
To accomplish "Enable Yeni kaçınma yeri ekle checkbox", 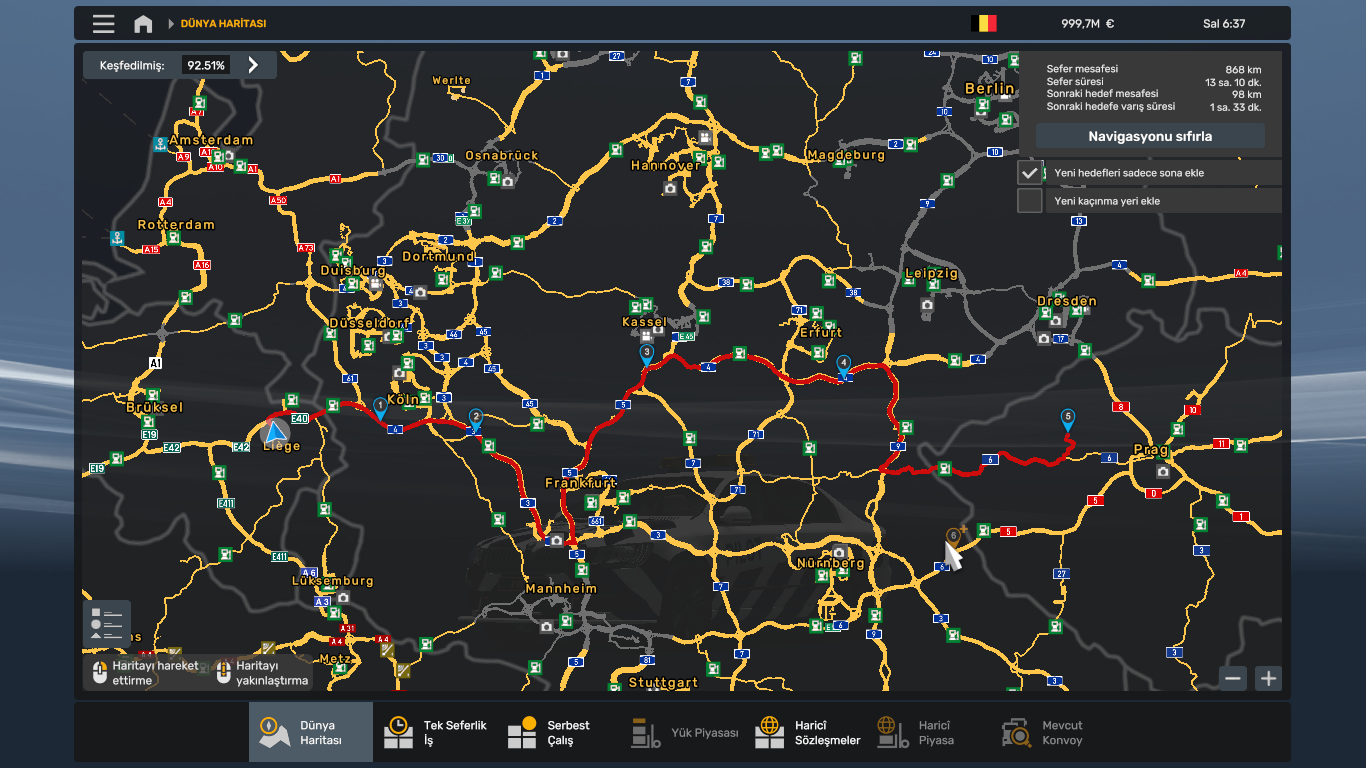I will [x=1030, y=201].
